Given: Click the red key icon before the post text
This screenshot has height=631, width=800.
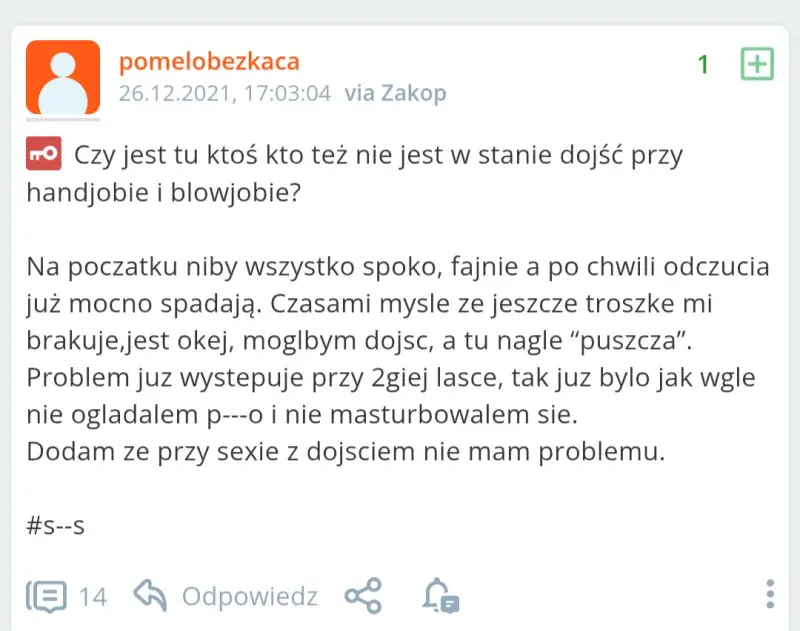Looking at the screenshot, I should click(43, 154).
